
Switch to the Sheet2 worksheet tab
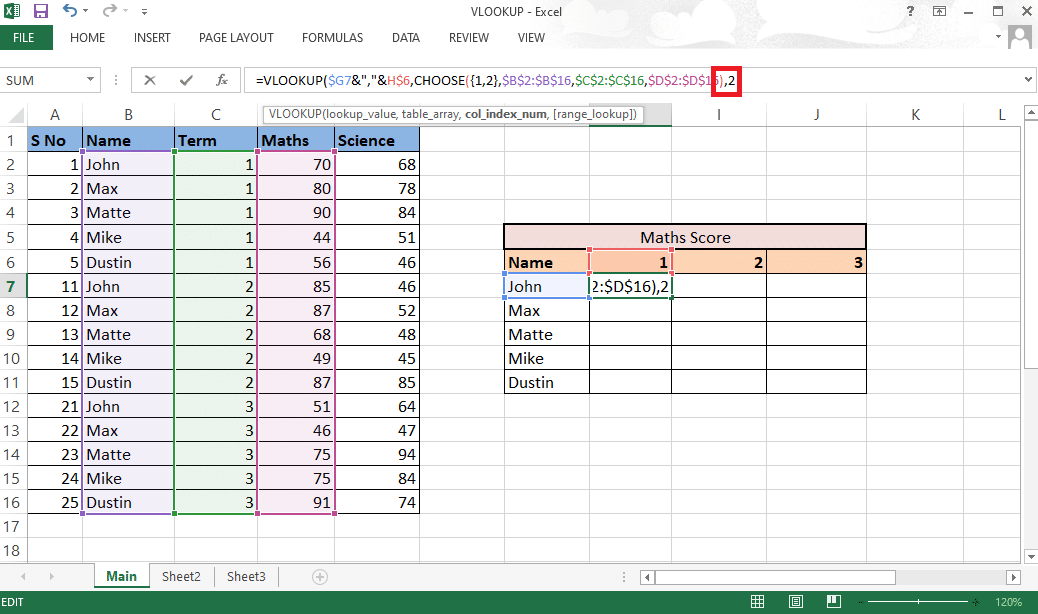tap(182, 577)
